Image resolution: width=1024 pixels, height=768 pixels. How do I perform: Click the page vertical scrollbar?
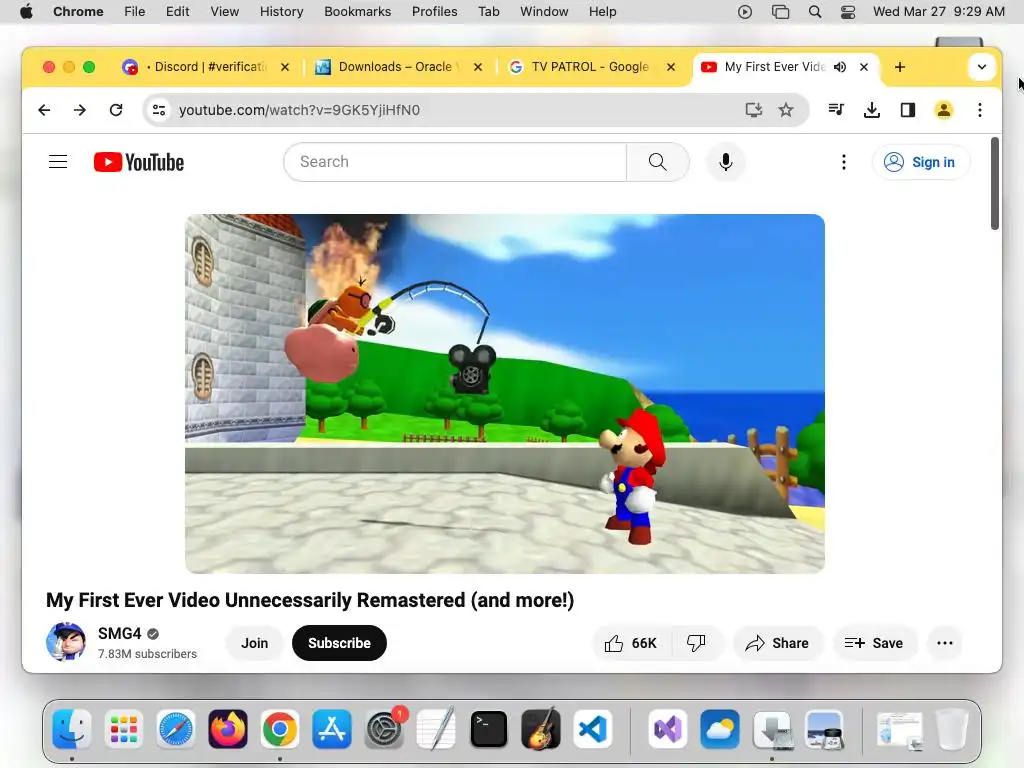[995, 183]
